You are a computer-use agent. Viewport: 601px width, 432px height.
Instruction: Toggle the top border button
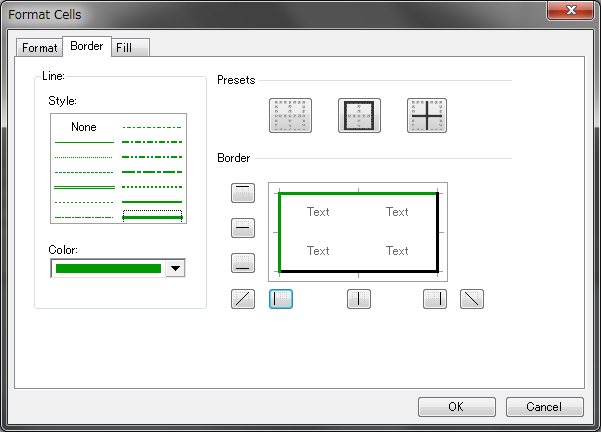click(x=243, y=193)
